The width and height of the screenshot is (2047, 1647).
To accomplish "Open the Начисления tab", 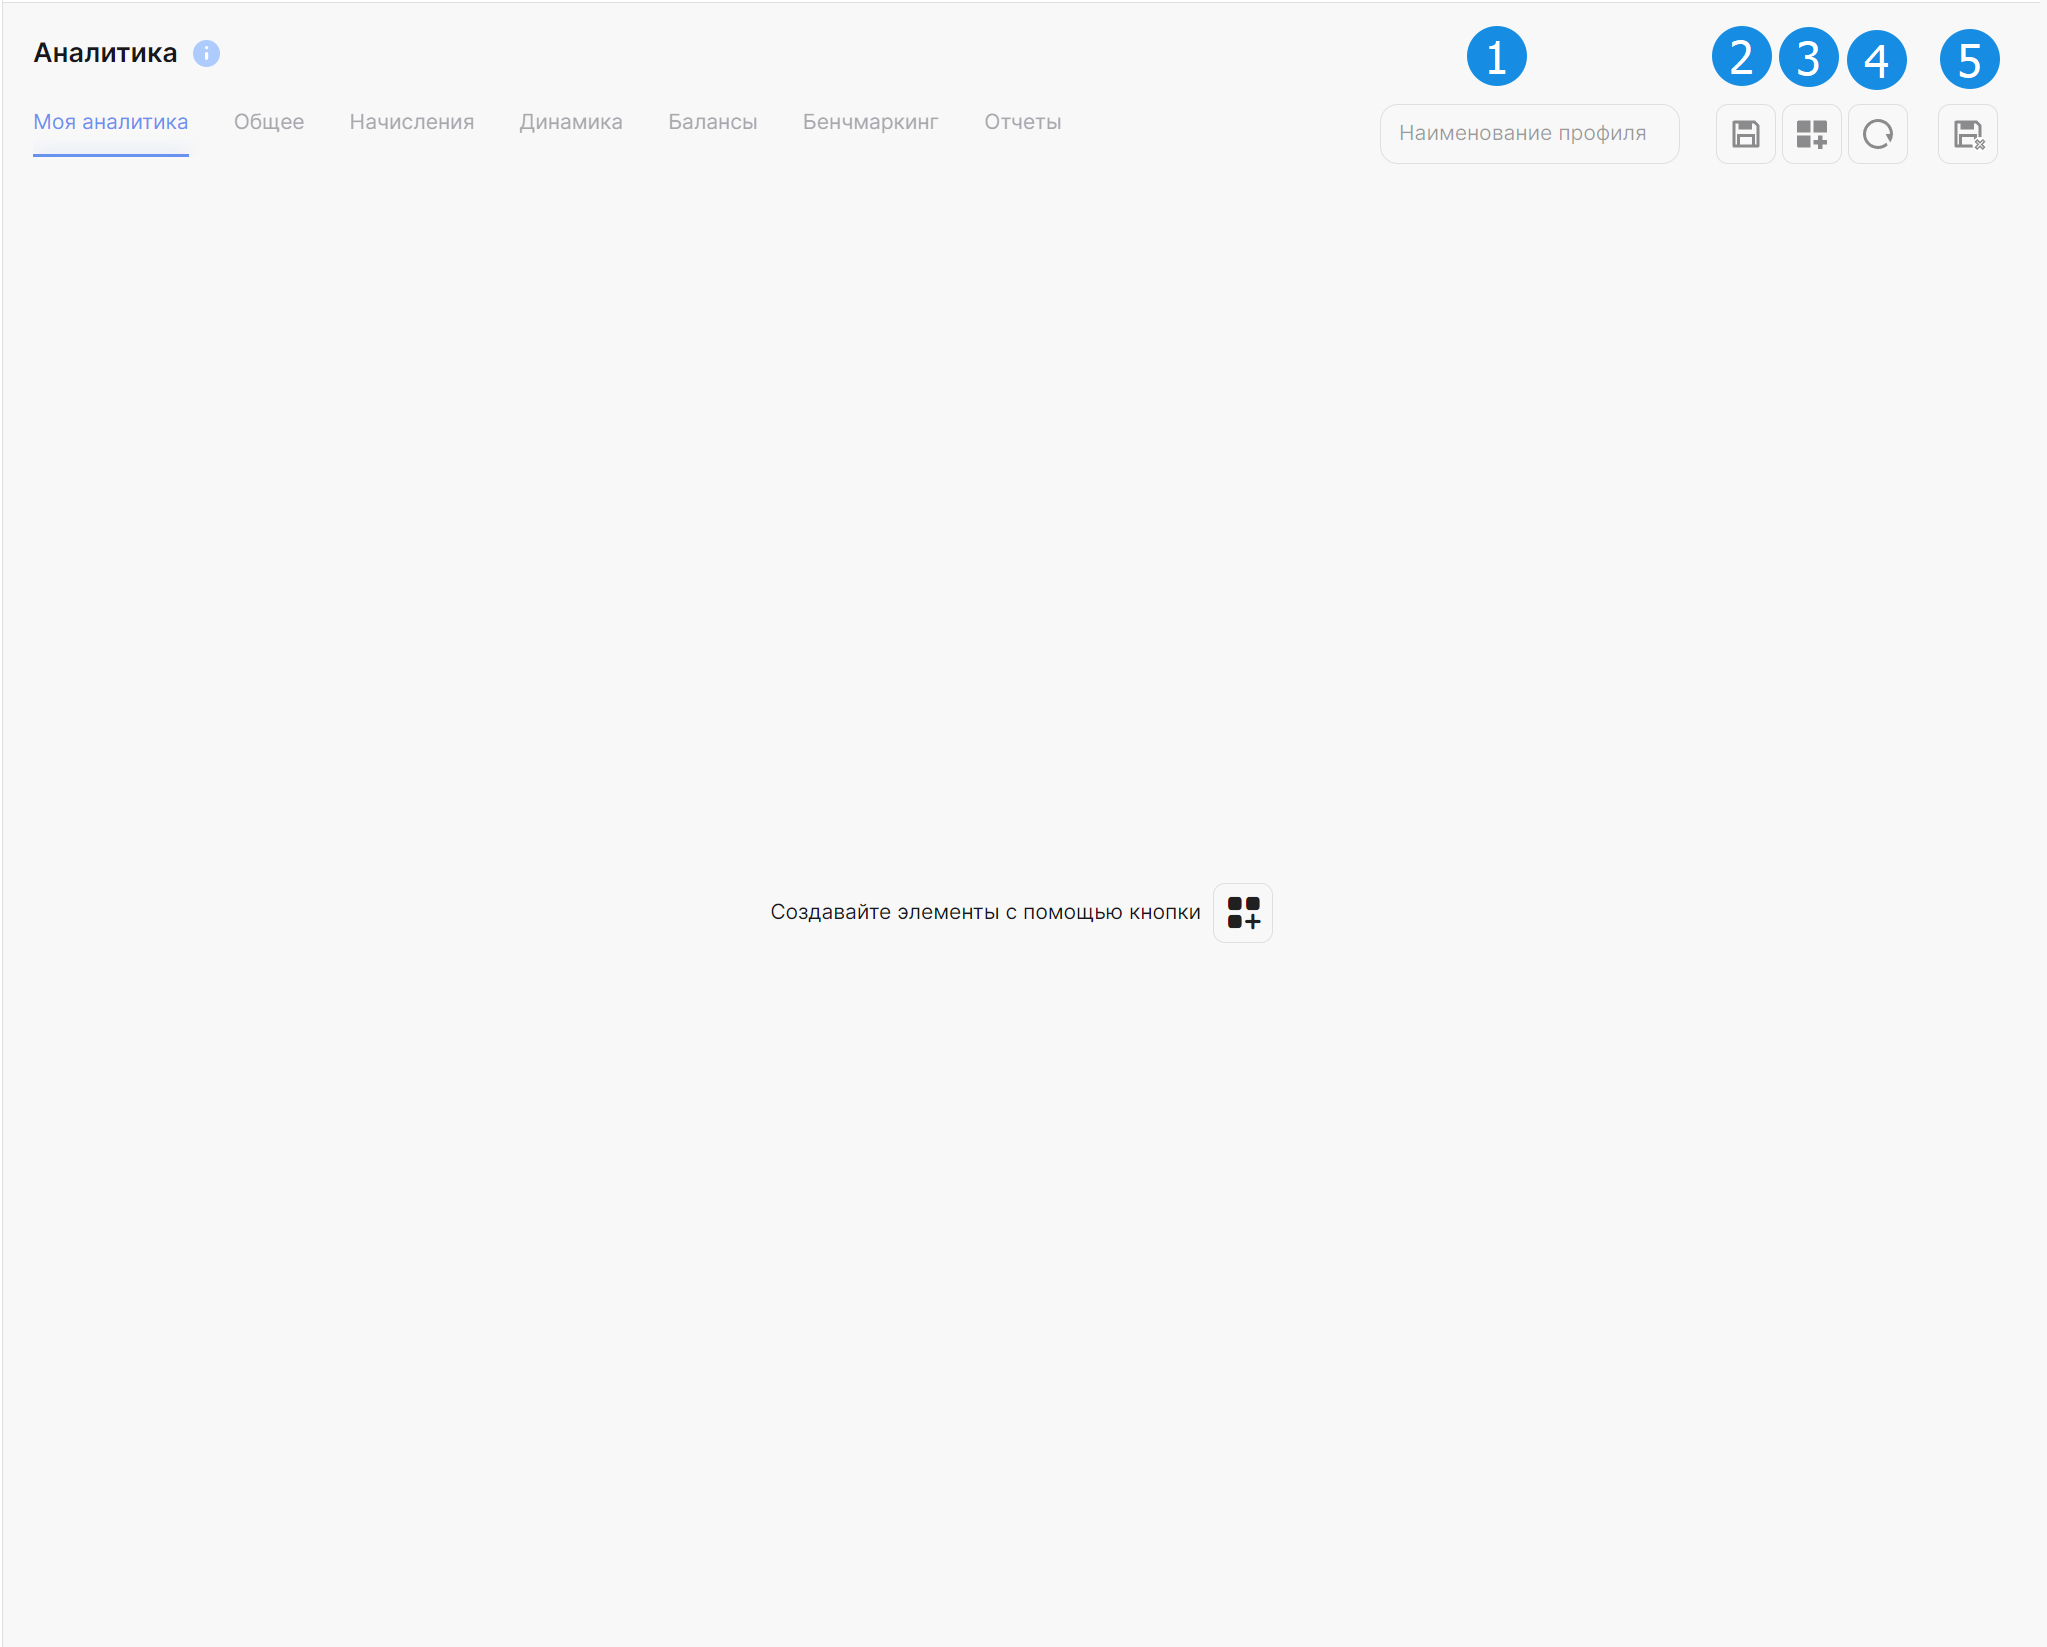I will pos(412,122).
